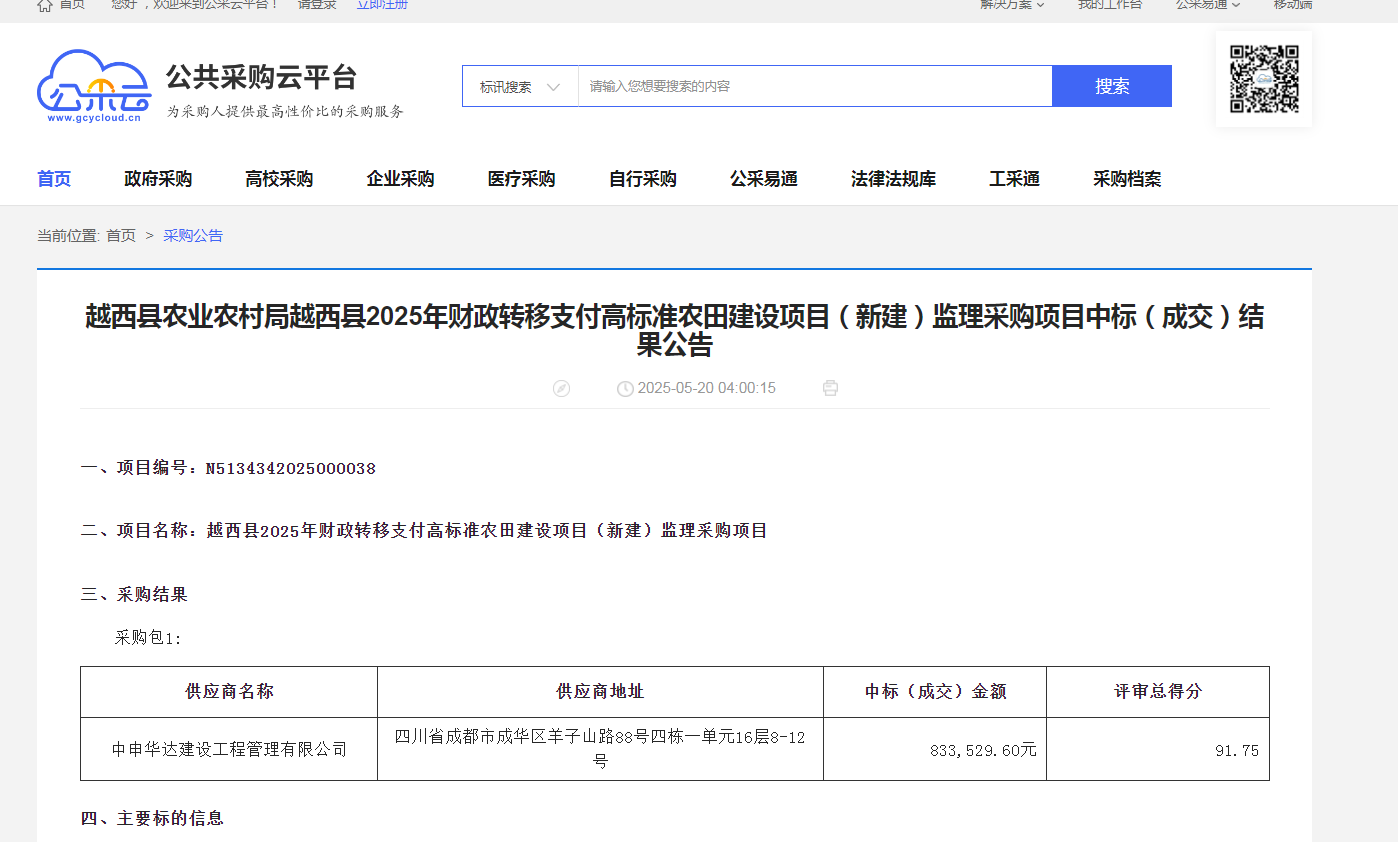Click the compass icon beside the publish date
Image resolution: width=1398 pixels, height=842 pixels.
coord(561,388)
